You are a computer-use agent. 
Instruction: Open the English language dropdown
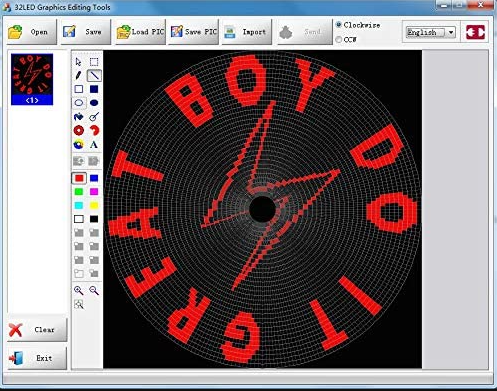coord(430,32)
